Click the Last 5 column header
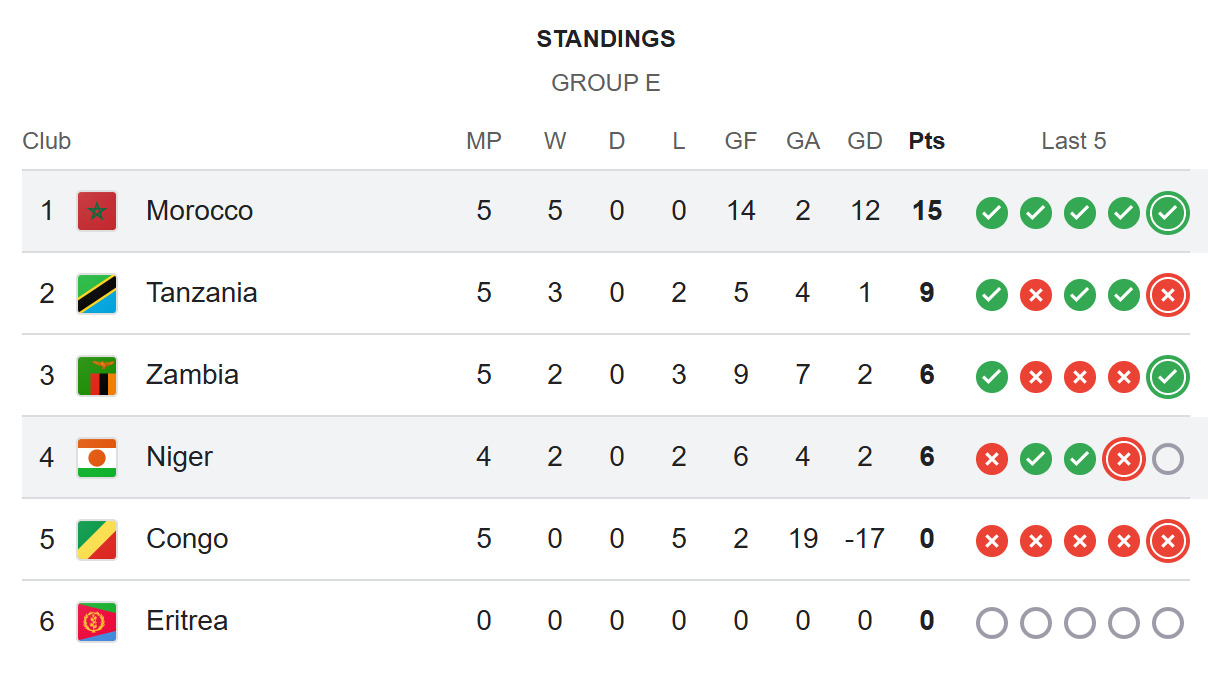 coord(1074,141)
